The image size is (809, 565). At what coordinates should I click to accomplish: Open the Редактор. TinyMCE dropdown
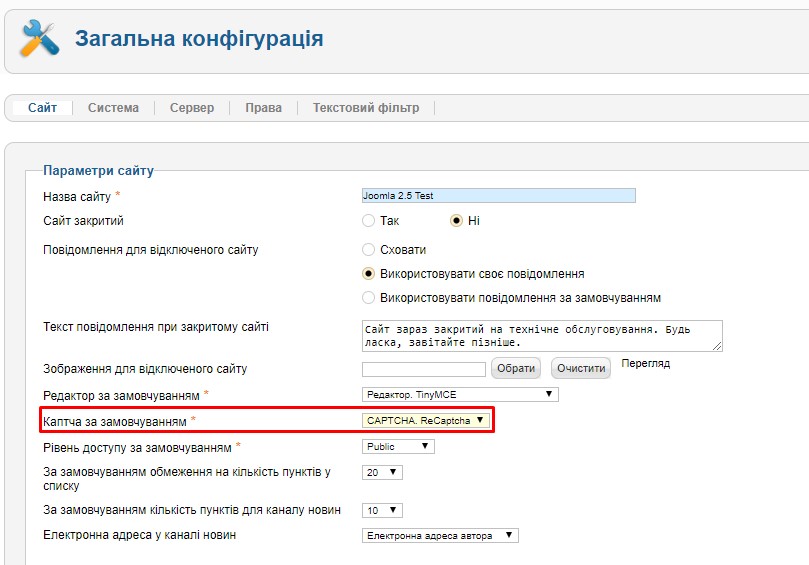point(460,395)
